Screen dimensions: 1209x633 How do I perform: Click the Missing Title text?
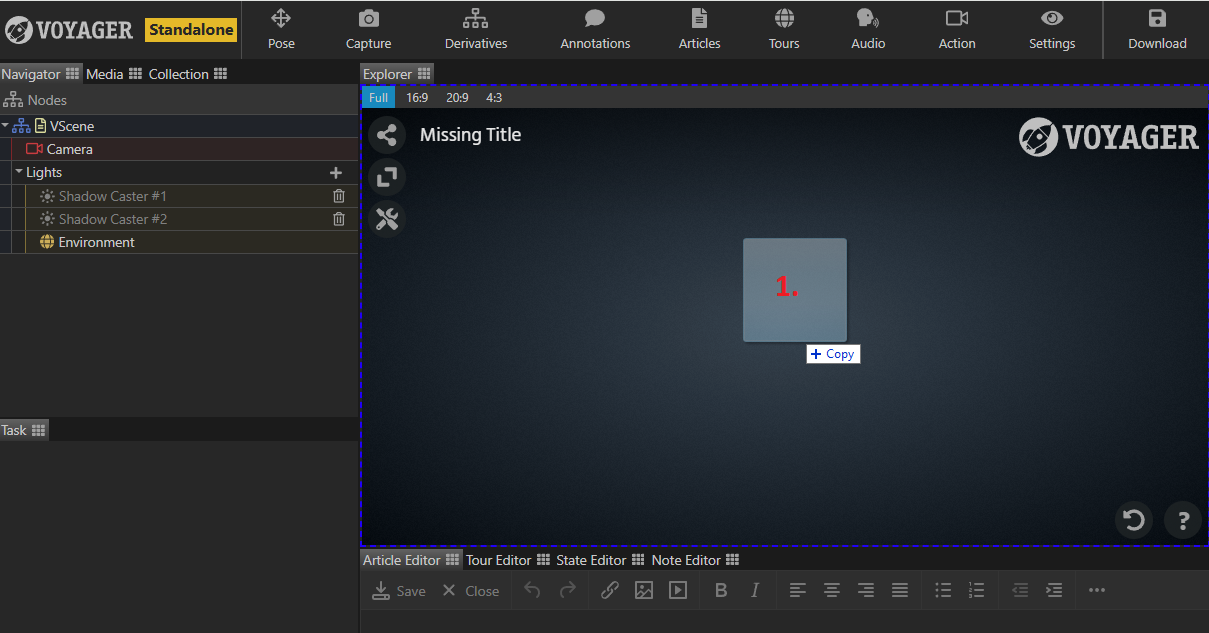(x=470, y=135)
